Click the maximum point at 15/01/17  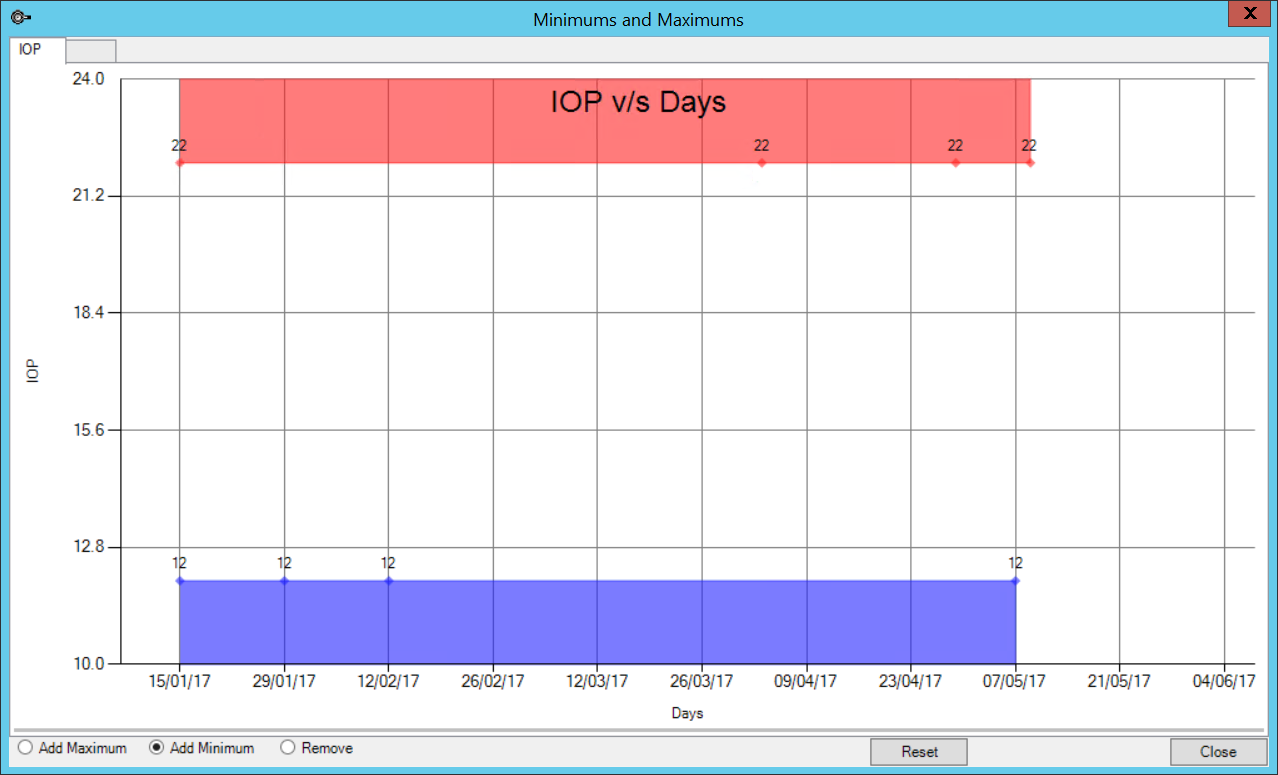coord(180,162)
